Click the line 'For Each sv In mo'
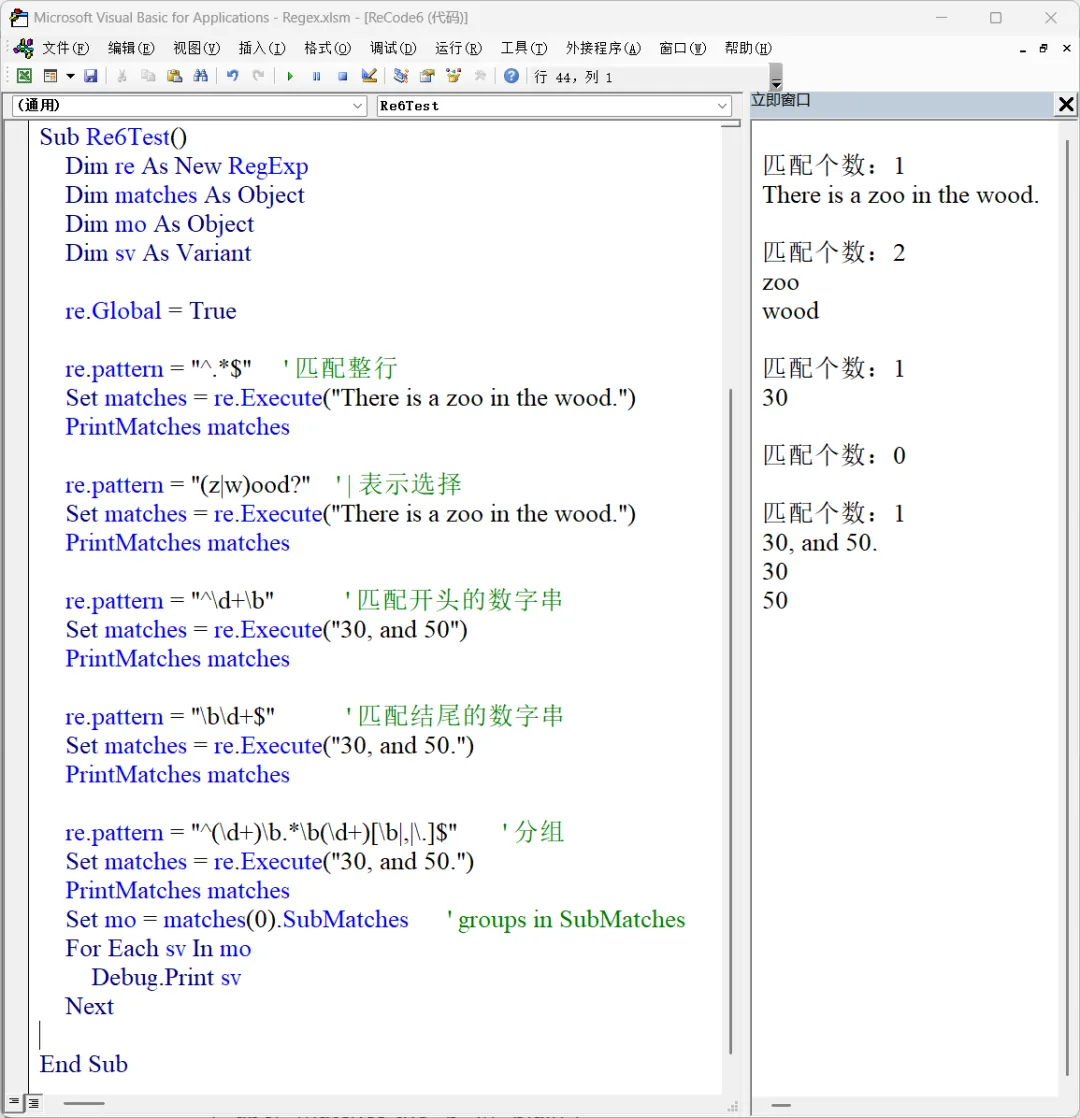This screenshot has height=1118, width=1080. click(x=158, y=948)
